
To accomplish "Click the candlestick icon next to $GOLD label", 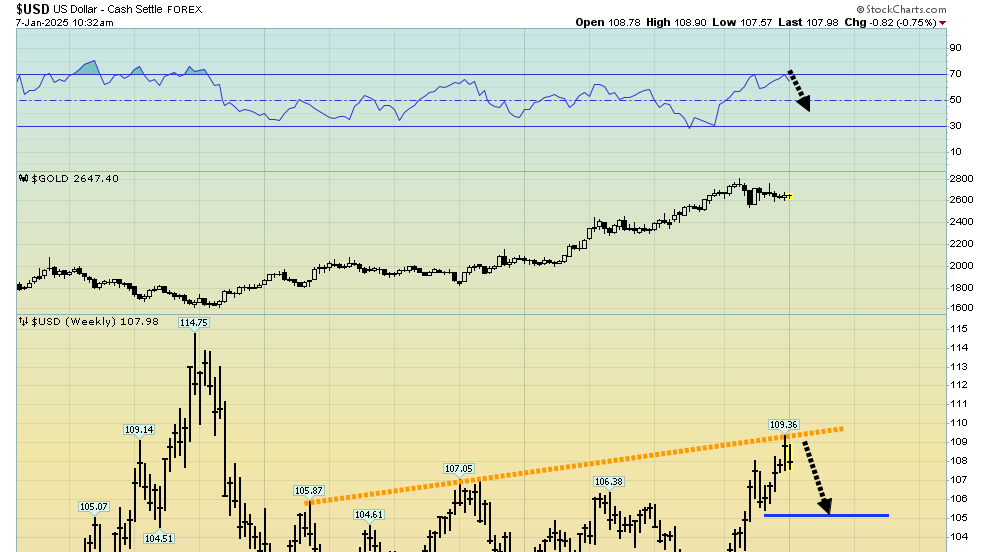I will (x=23, y=178).
